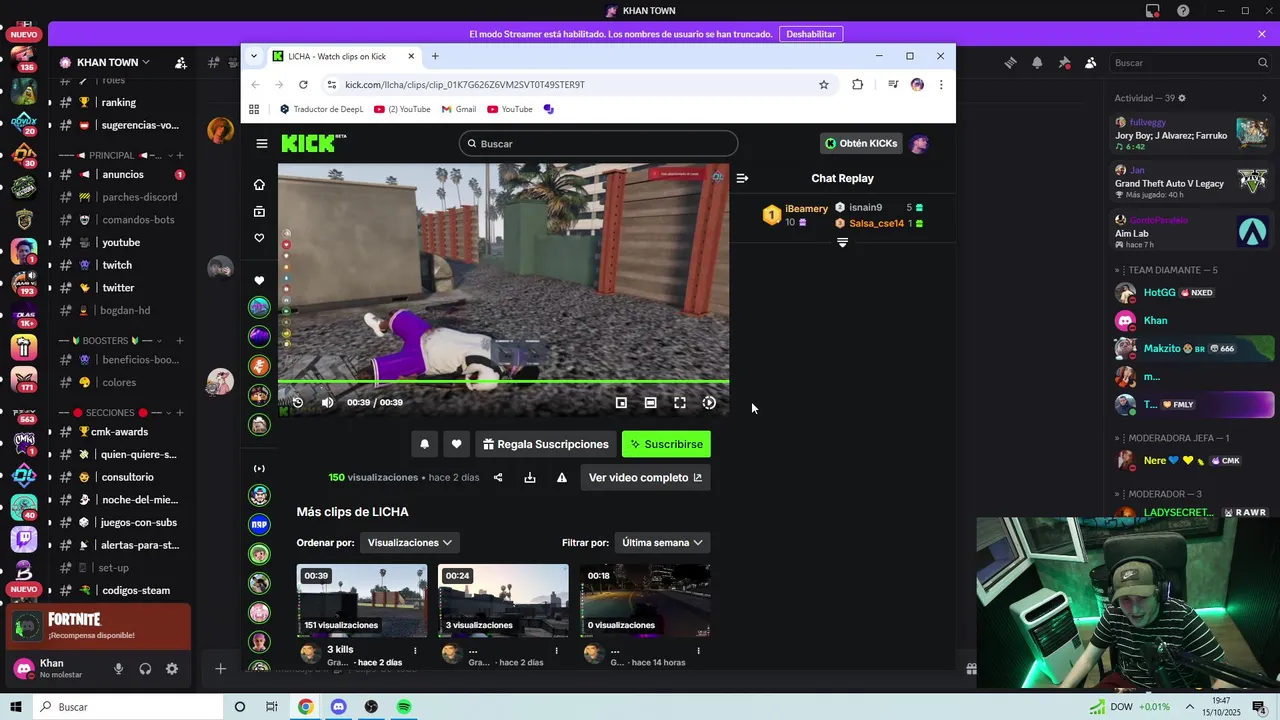Viewport: 1280px width, 720px height.
Task: Open Chrome extensions puzzle icon
Action: point(857,85)
